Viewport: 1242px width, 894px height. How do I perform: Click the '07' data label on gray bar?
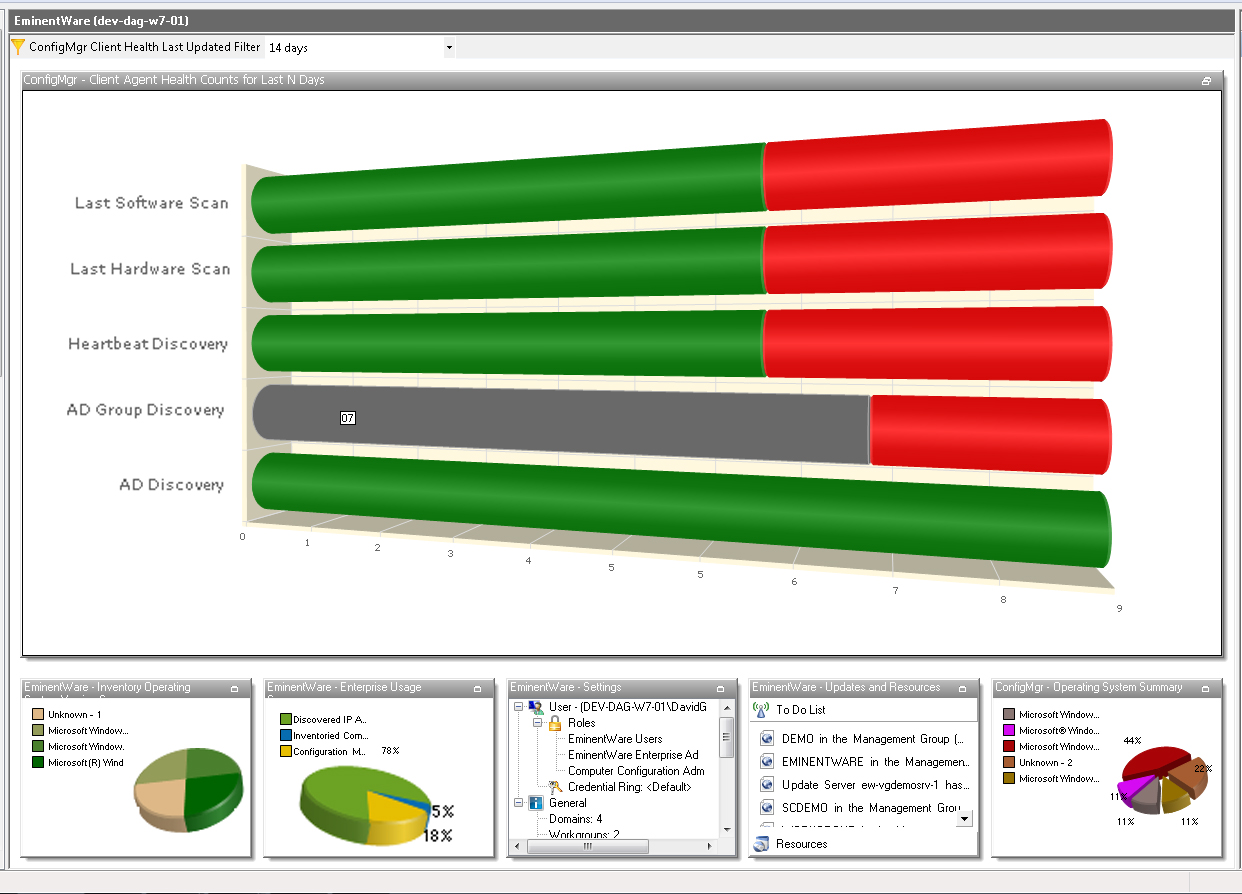pos(348,418)
